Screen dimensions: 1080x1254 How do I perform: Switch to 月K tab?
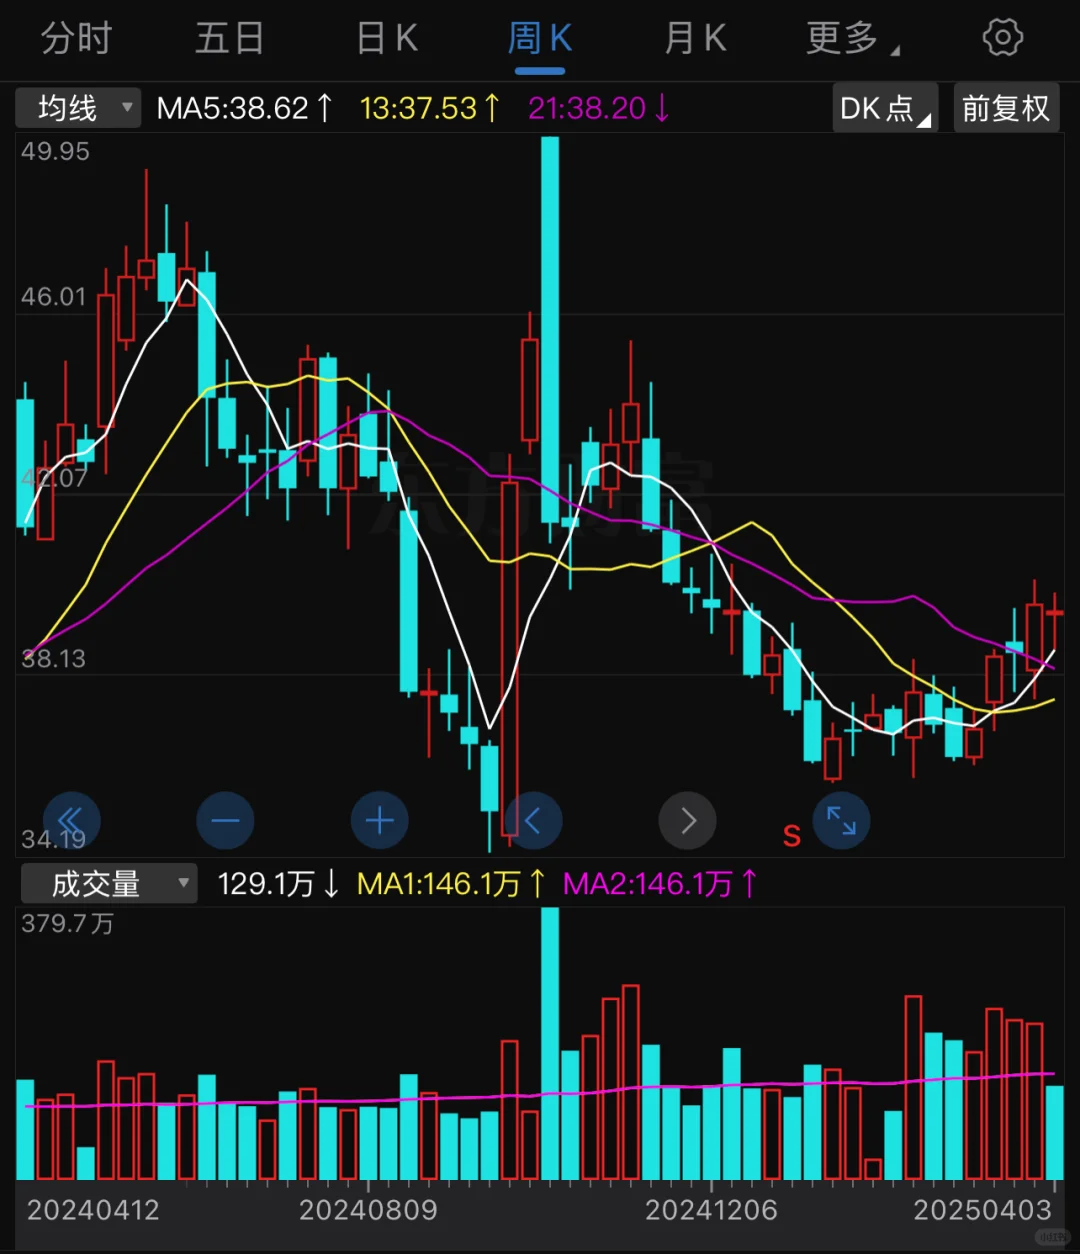pyautogui.click(x=694, y=39)
